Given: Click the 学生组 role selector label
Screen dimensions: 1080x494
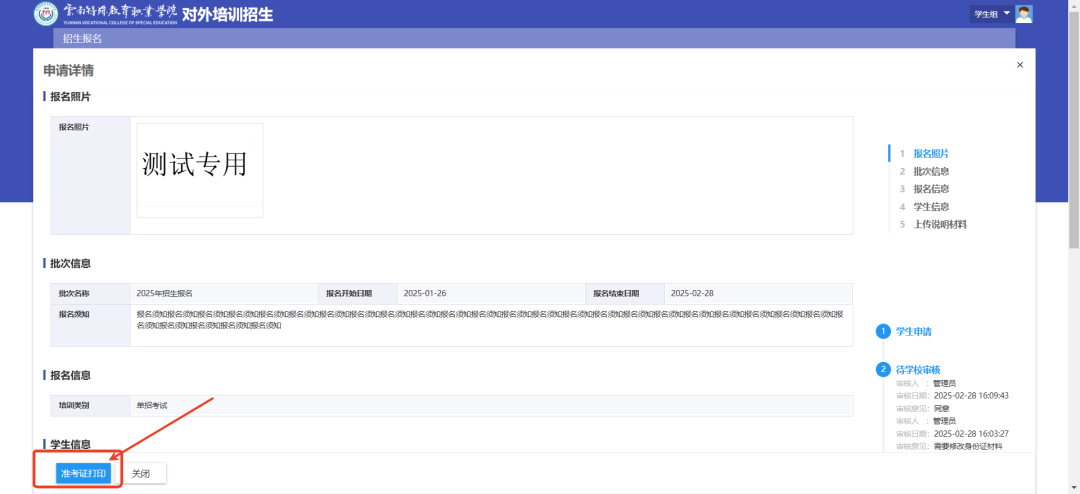Looking at the screenshot, I should click(985, 14).
